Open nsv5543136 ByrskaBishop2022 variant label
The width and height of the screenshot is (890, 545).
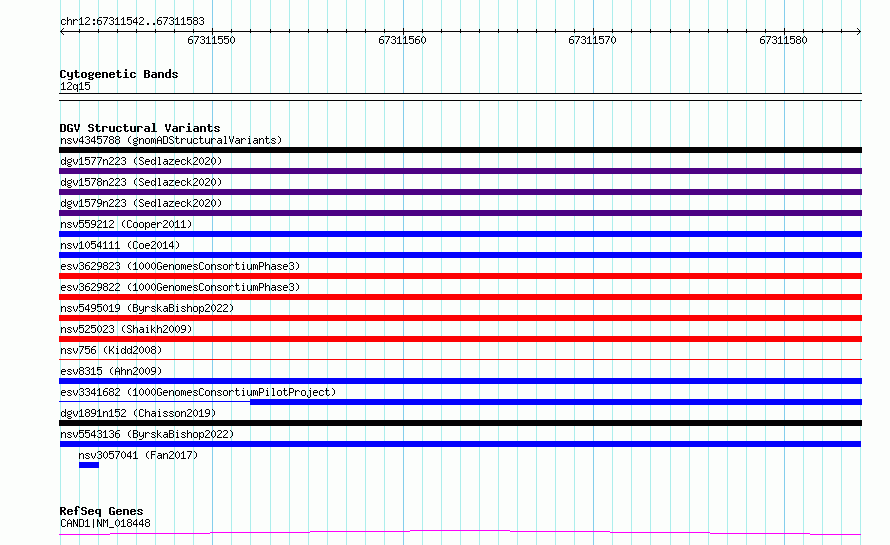pyautogui.click(x=147, y=434)
